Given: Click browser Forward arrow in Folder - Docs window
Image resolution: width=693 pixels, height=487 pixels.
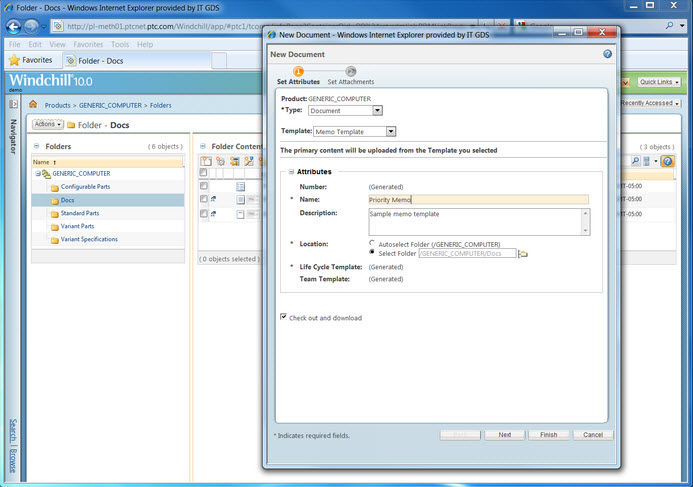Looking at the screenshot, I should point(31,27).
